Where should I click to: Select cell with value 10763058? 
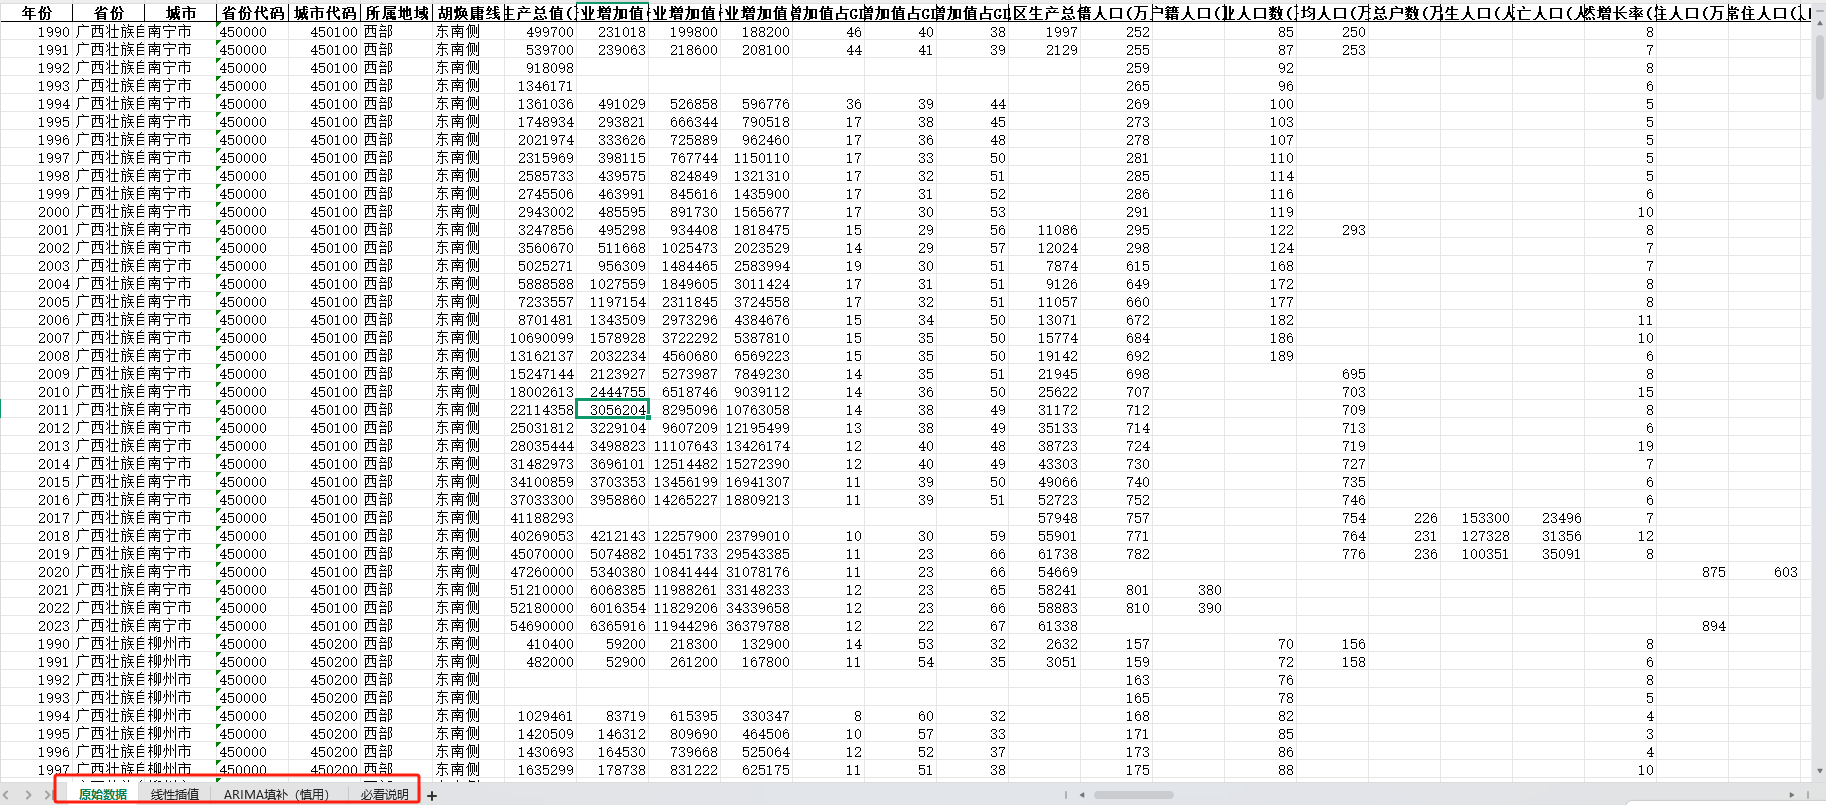(x=757, y=410)
